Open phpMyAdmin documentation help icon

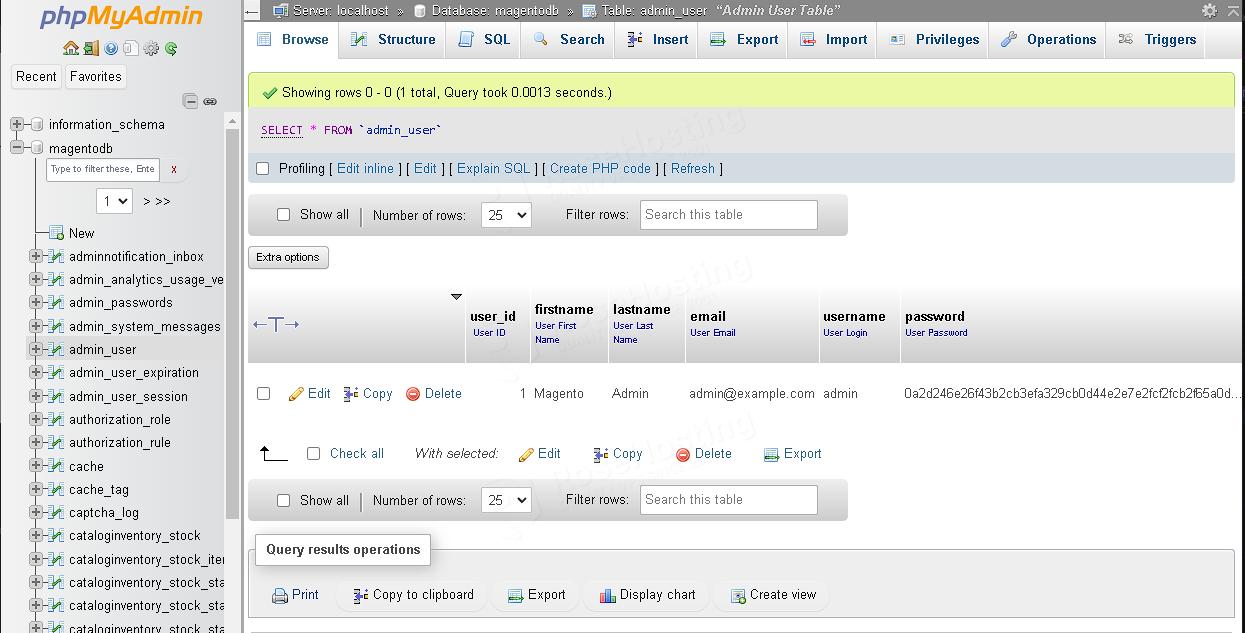[x=111, y=48]
